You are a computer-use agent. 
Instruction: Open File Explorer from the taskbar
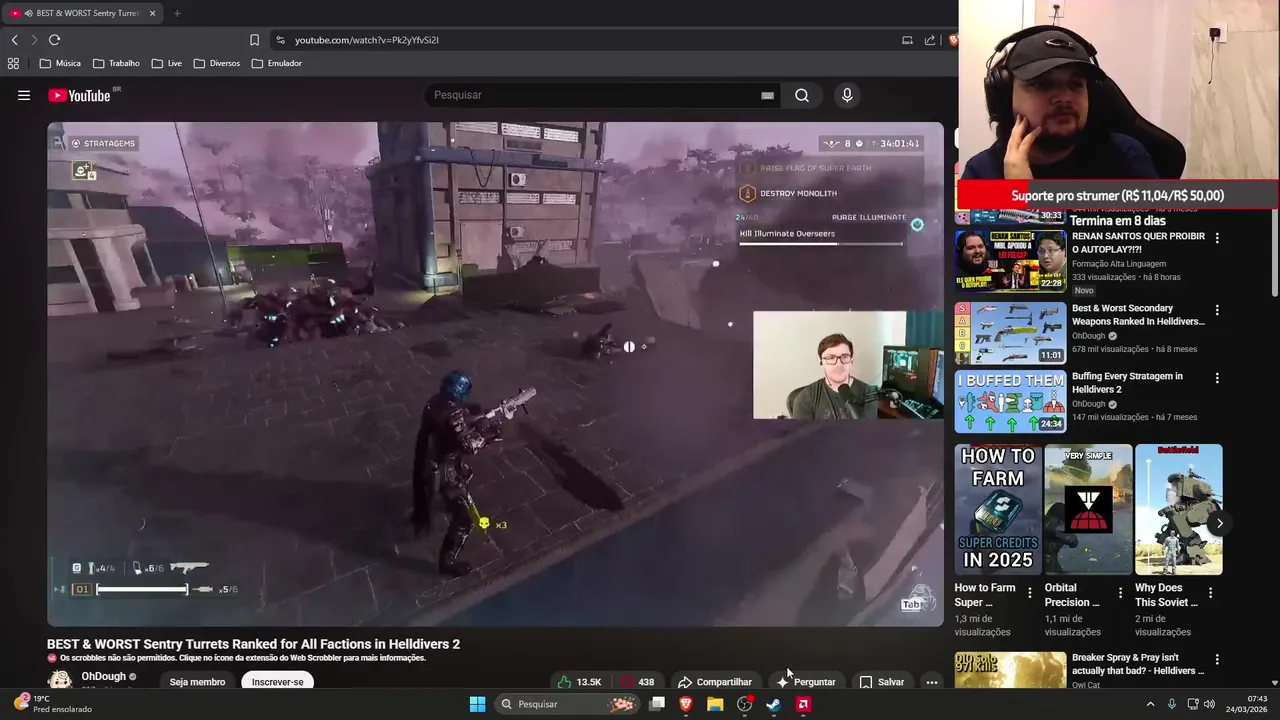715,704
